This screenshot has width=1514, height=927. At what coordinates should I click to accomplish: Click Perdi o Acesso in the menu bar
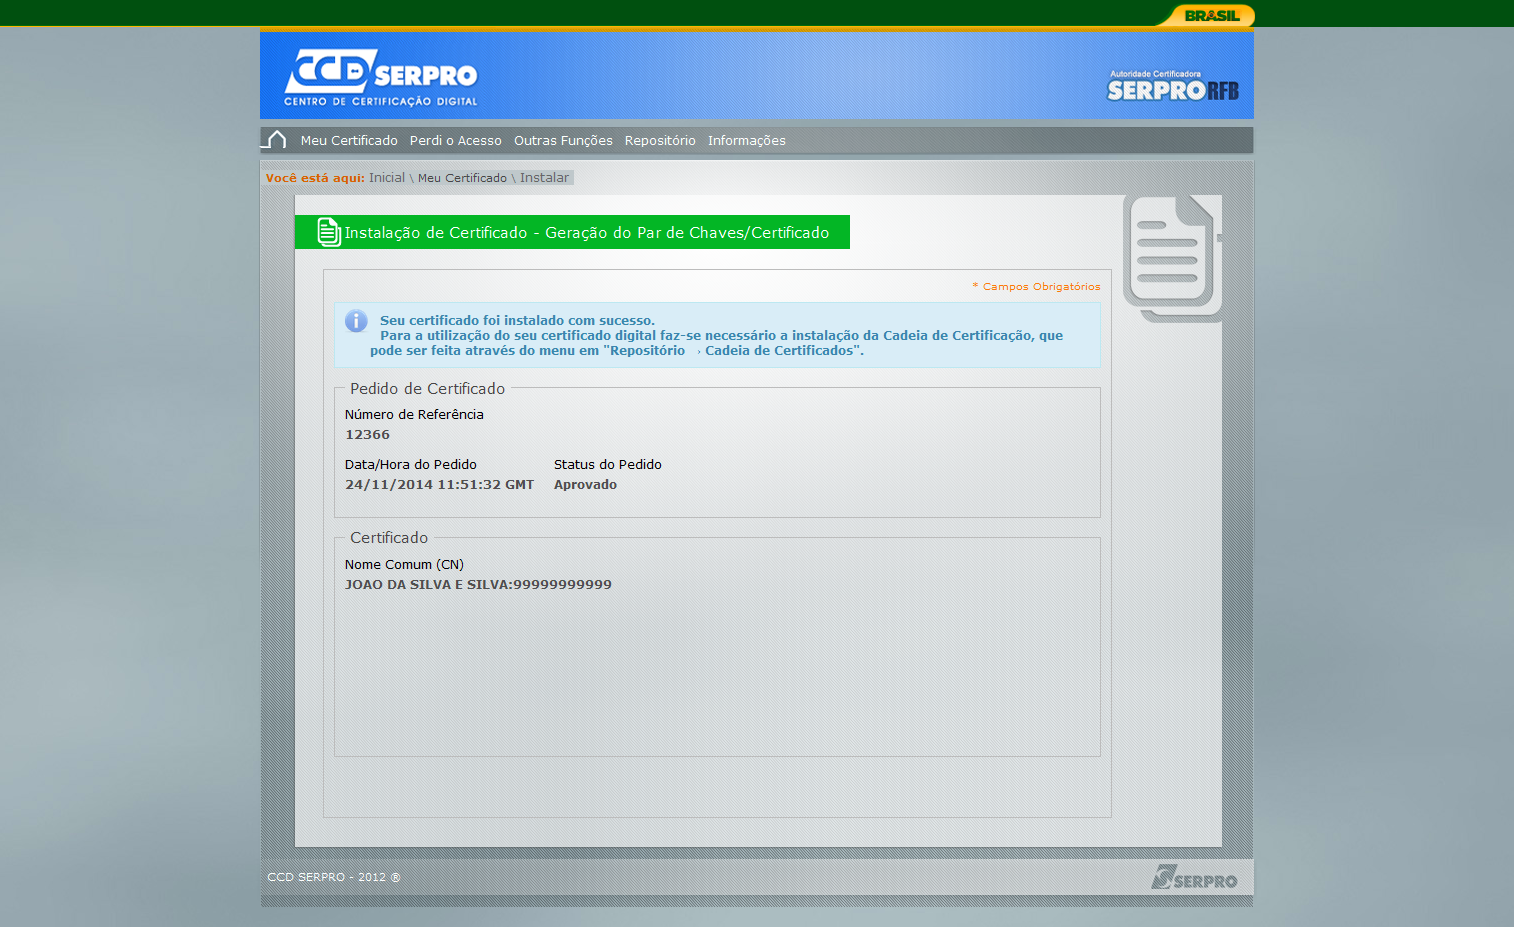[x=455, y=140]
